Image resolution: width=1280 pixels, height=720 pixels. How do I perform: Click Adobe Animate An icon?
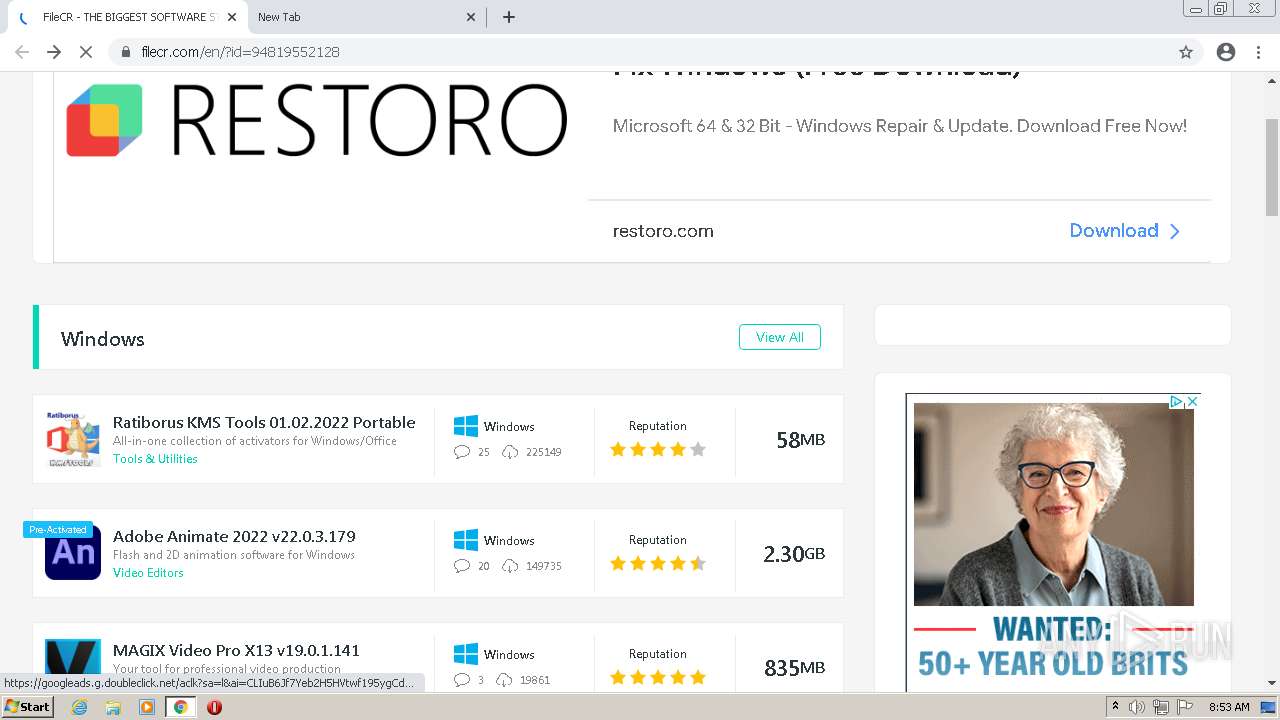pyautogui.click(x=73, y=553)
